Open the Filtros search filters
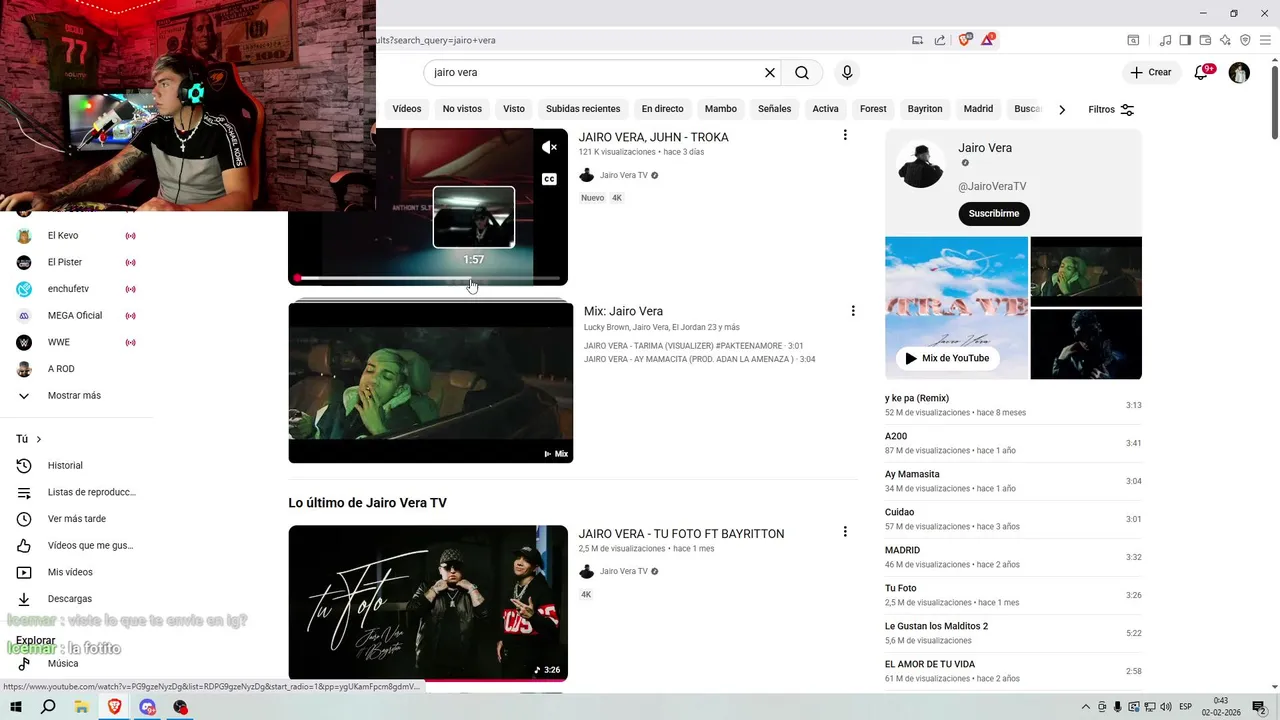Screen dimensions: 1280x720 [x=1111, y=109]
